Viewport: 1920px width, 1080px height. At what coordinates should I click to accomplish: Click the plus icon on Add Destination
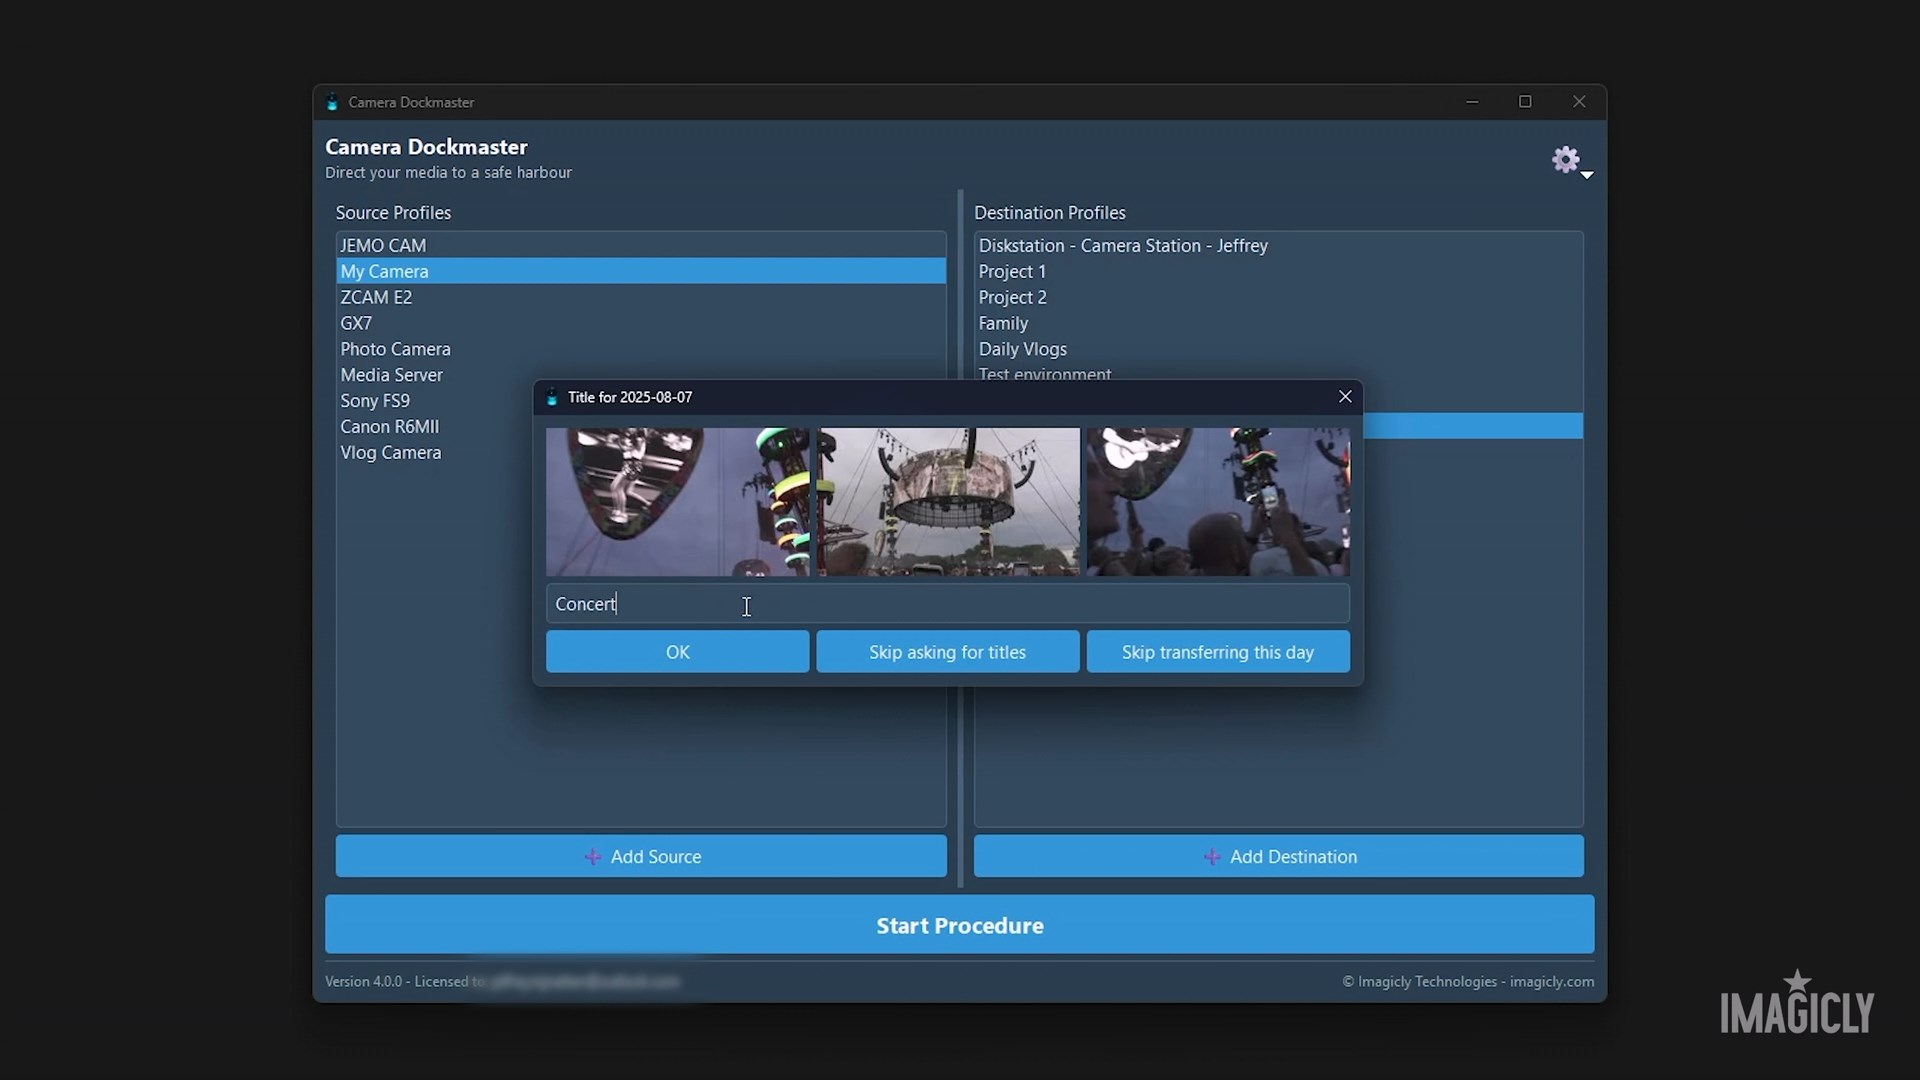coord(1212,857)
